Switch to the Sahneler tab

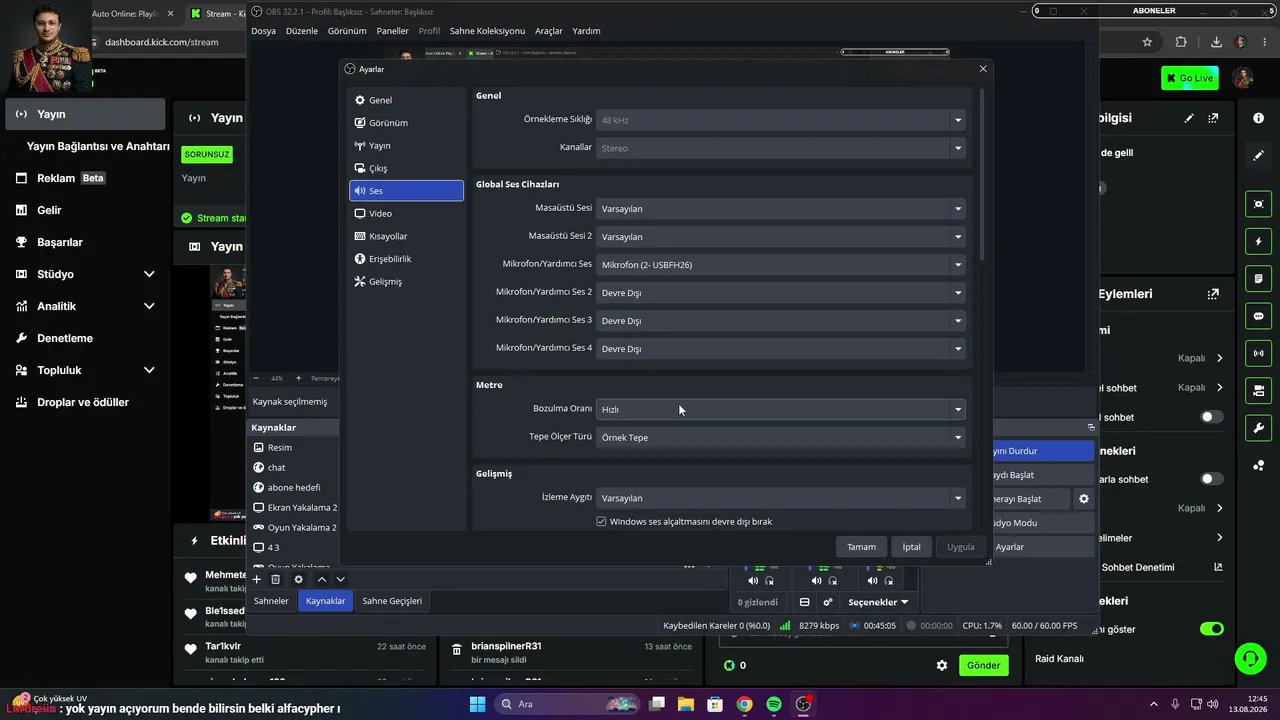point(271,601)
